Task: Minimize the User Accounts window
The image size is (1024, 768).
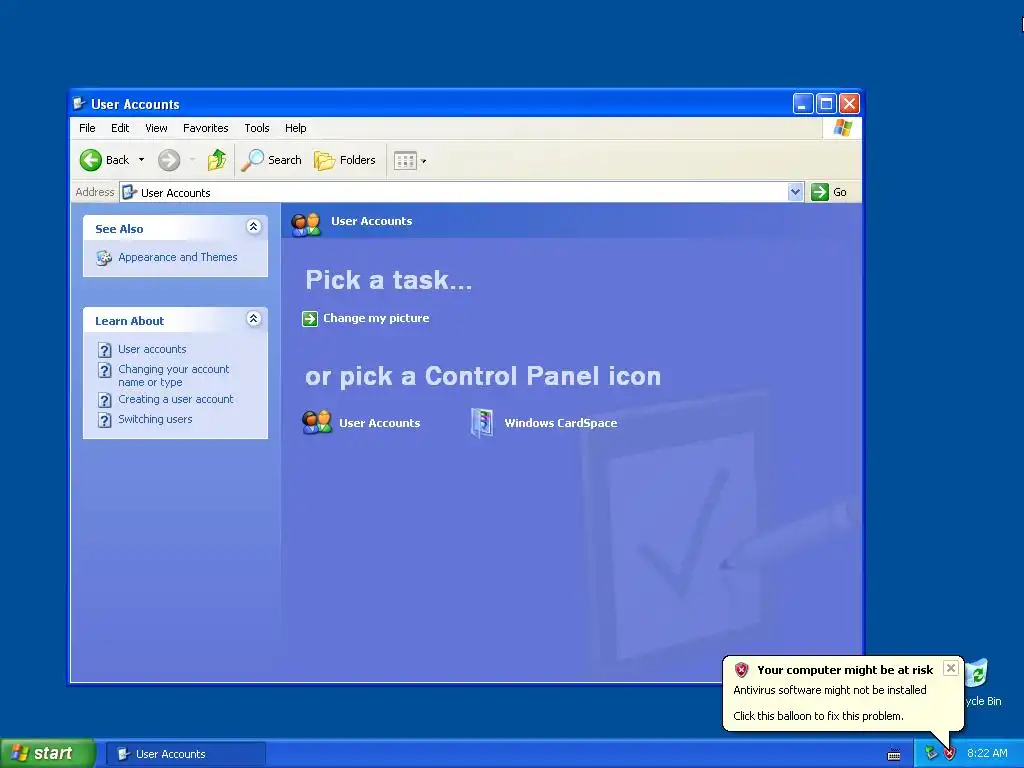Action: pos(803,103)
